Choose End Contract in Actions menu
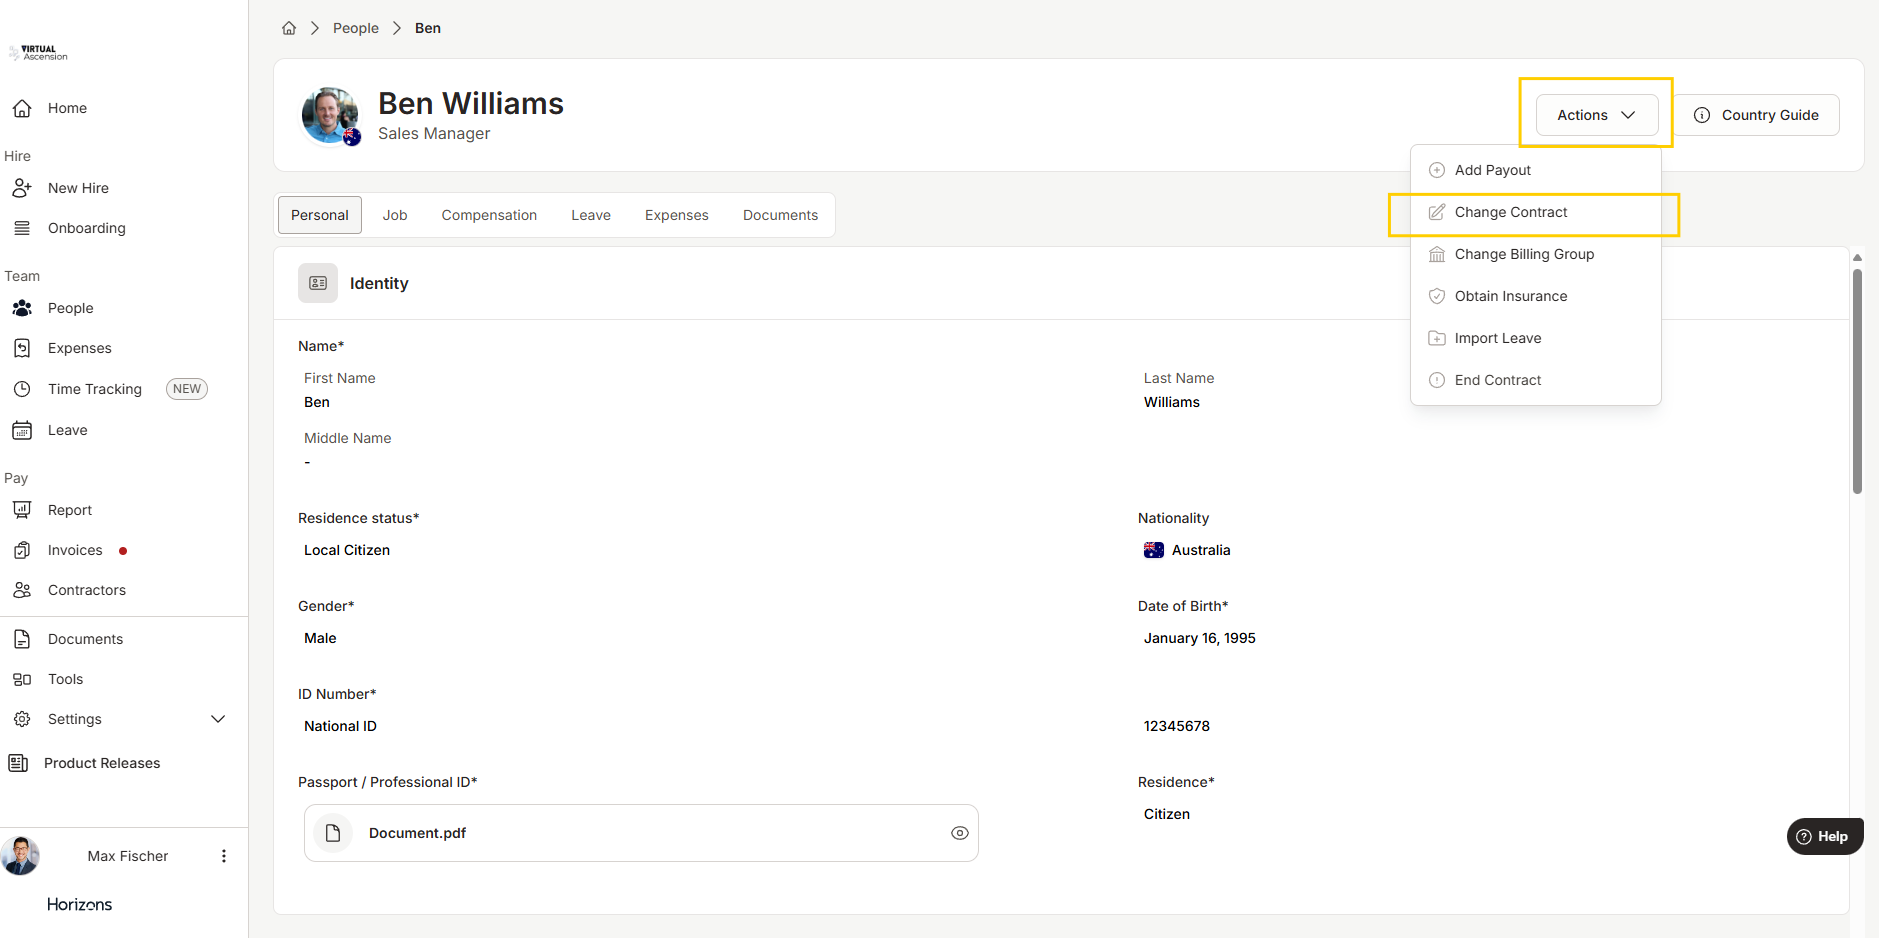 (x=1497, y=380)
